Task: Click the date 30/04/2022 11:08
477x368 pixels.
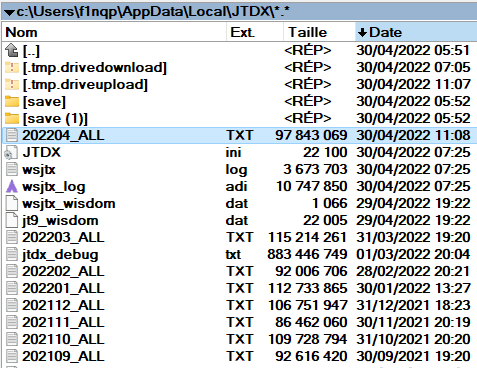Action: point(413,135)
